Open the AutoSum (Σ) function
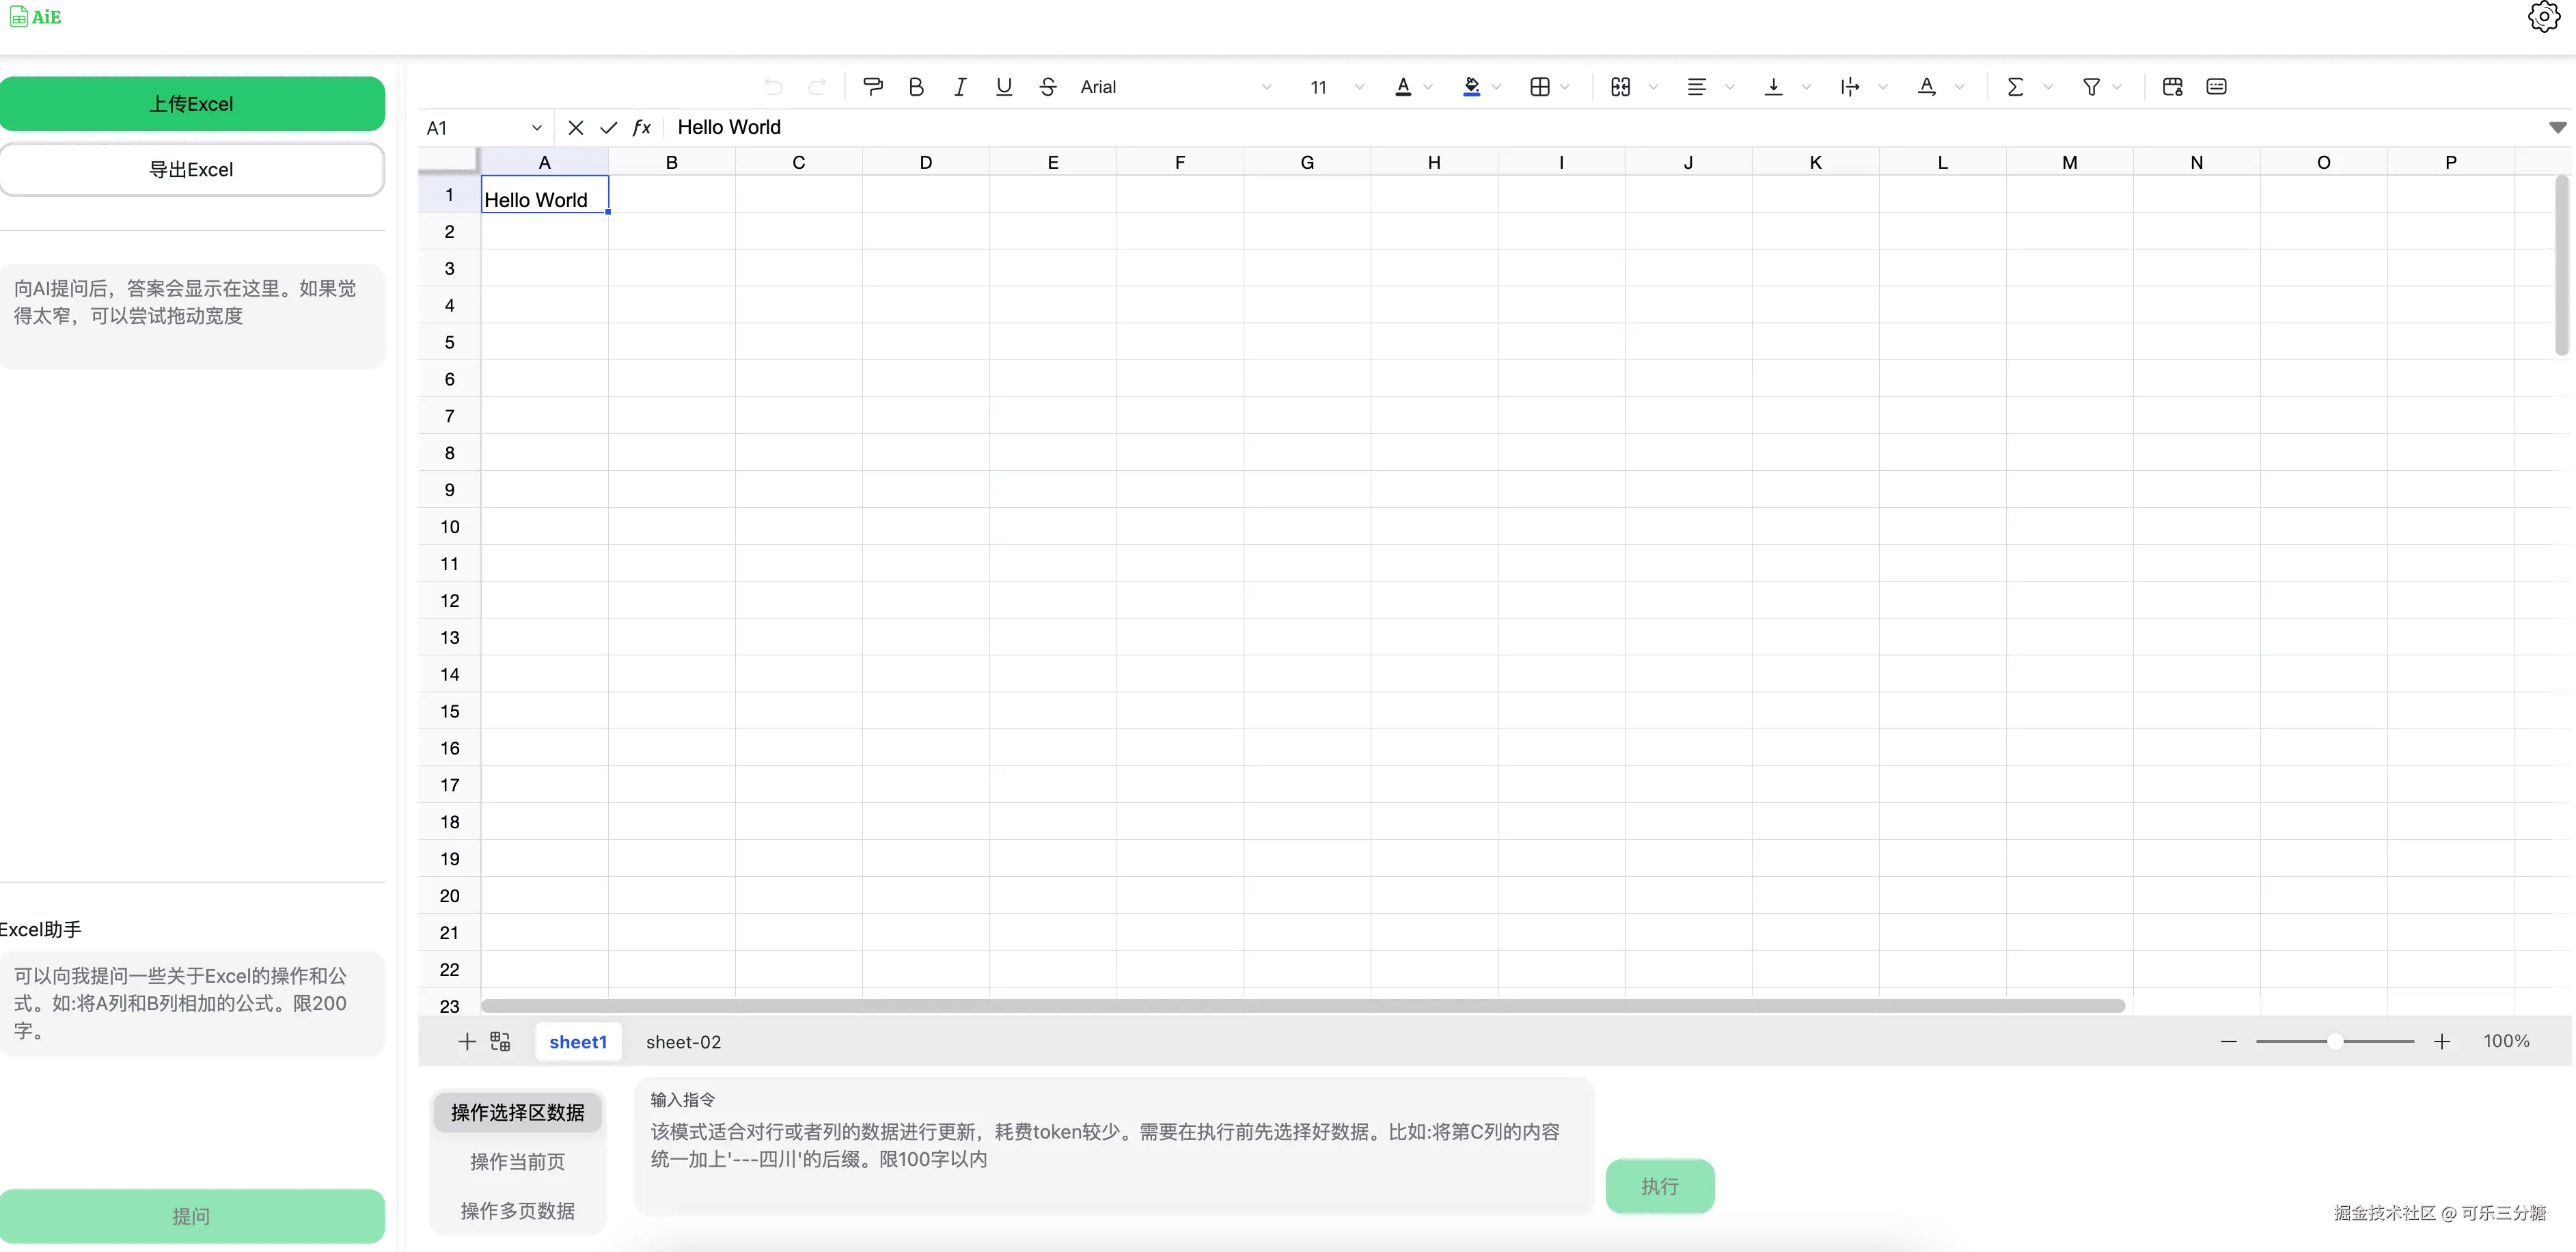This screenshot has height=1252, width=2576. [x=2017, y=87]
